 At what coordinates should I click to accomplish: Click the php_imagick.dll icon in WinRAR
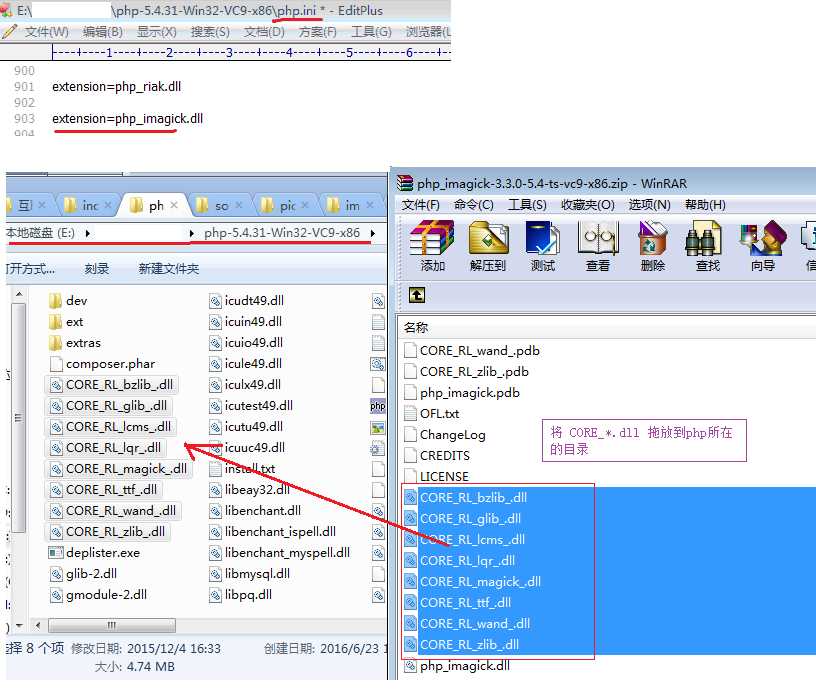coord(411,666)
